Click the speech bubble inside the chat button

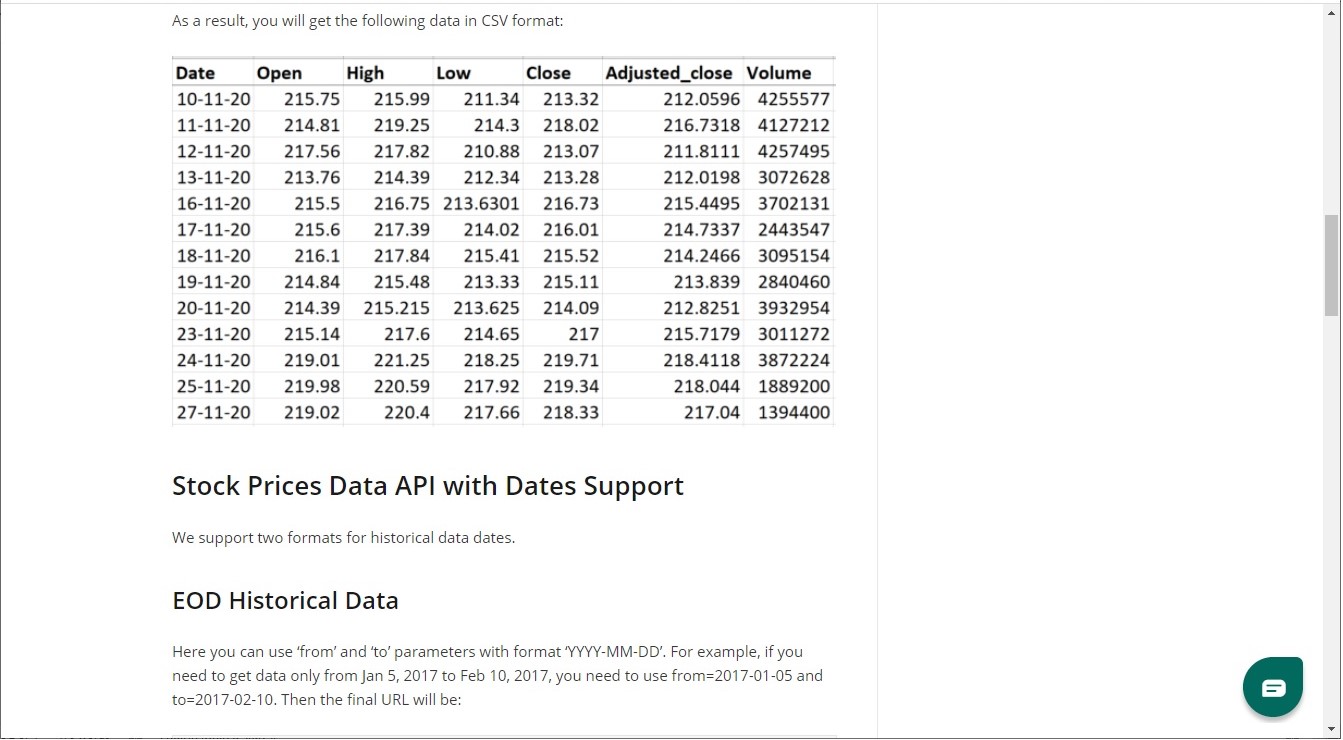pyautogui.click(x=1272, y=686)
